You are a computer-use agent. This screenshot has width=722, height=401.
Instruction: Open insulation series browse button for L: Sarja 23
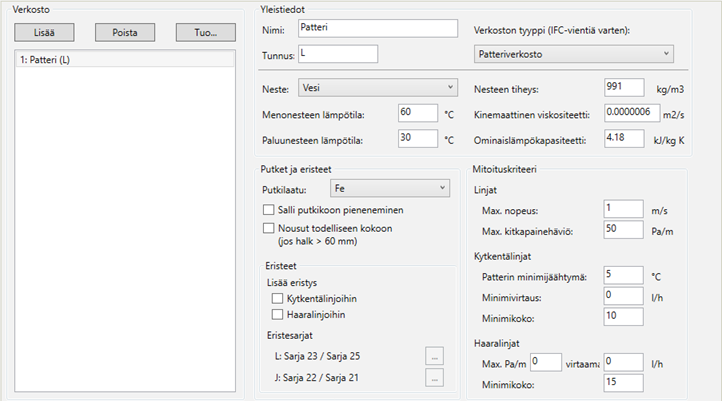(x=434, y=356)
